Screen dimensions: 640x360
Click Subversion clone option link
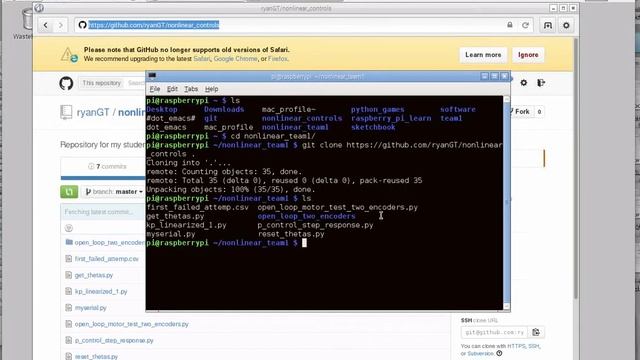coord(480,353)
